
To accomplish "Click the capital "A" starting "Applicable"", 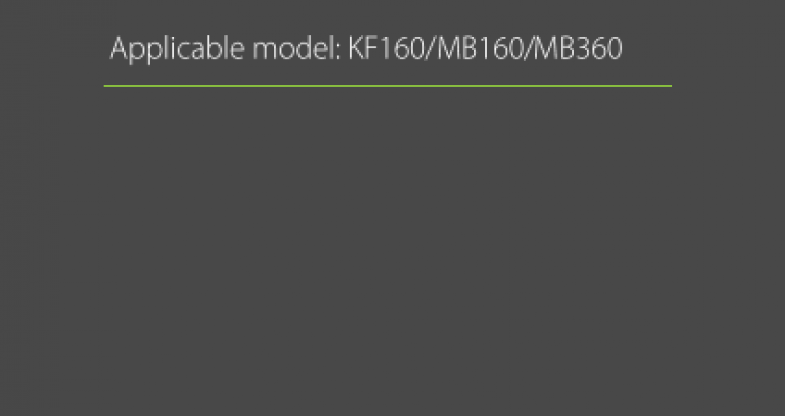I will pyautogui.click(x=118, y=49).
